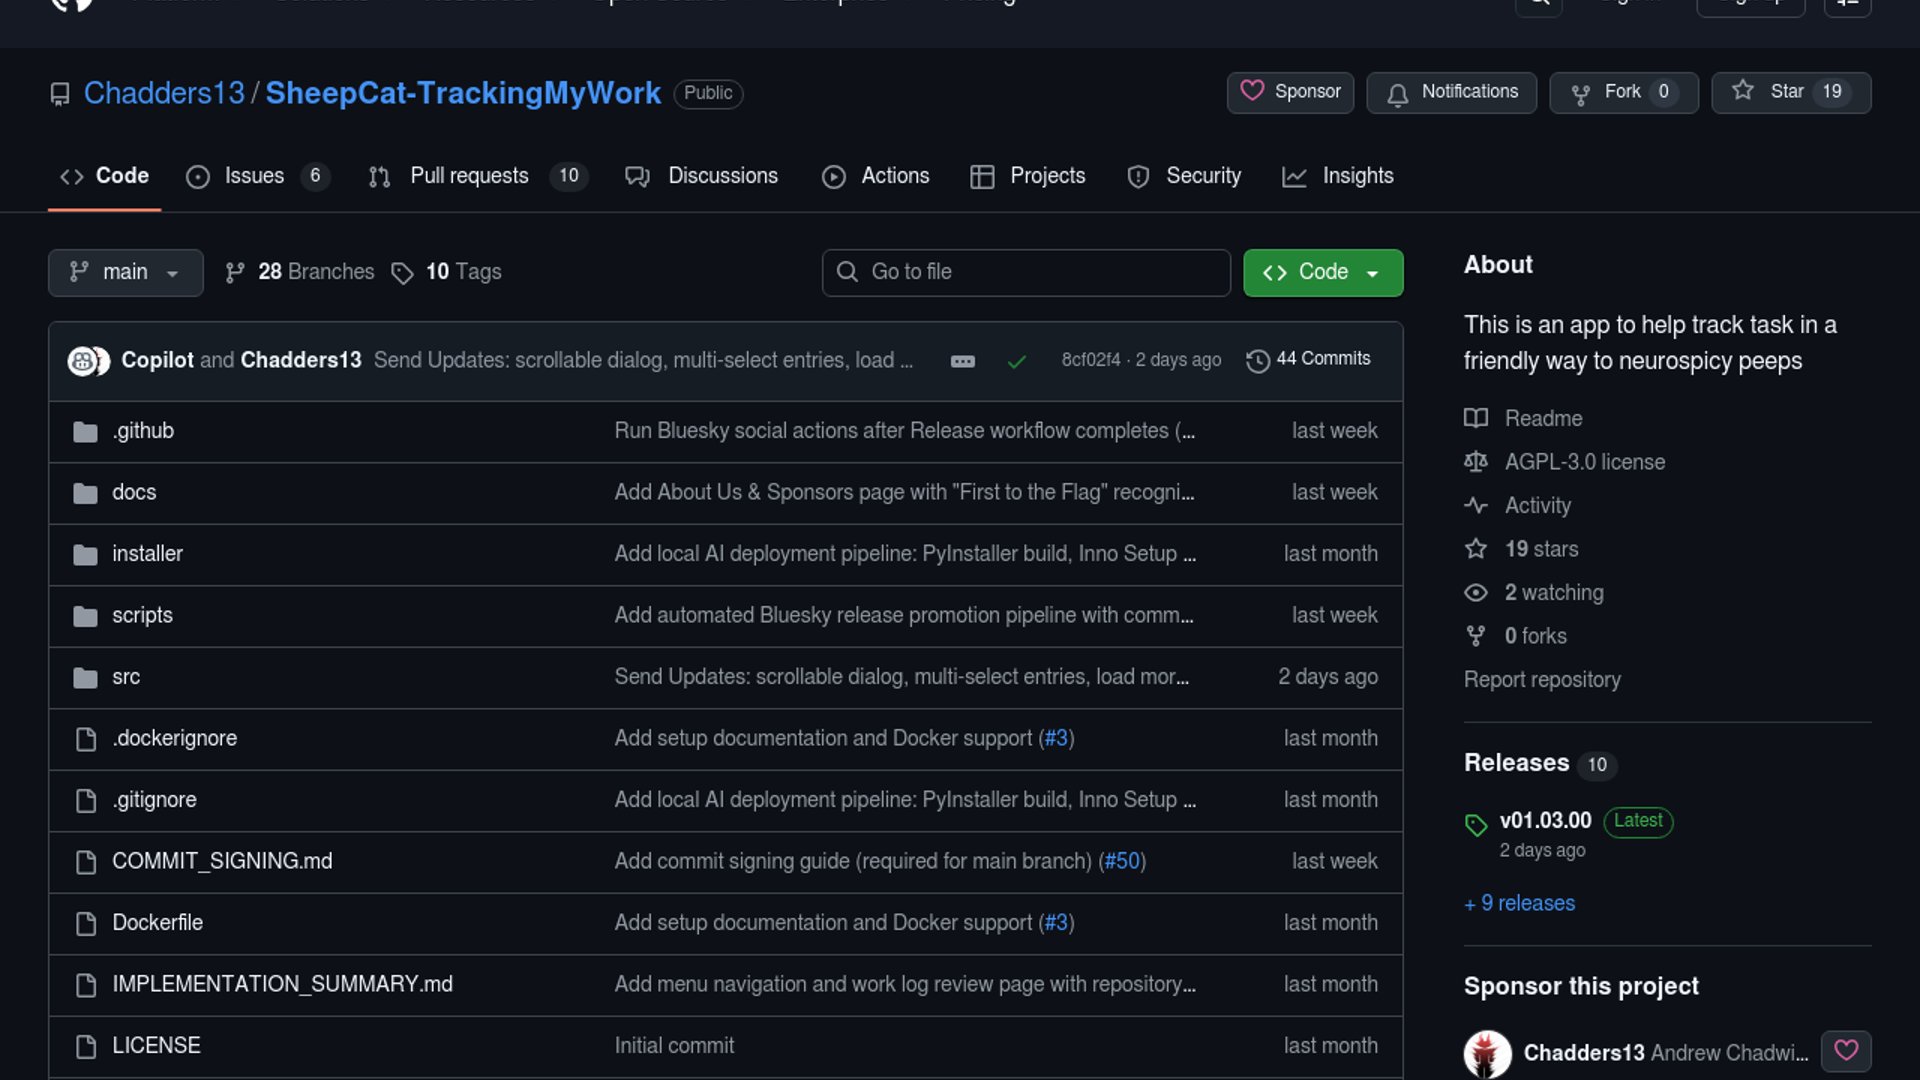Open the Chadders13 owner profile link
This screenshot has width=1920, height=1080.
click(164, 93)
